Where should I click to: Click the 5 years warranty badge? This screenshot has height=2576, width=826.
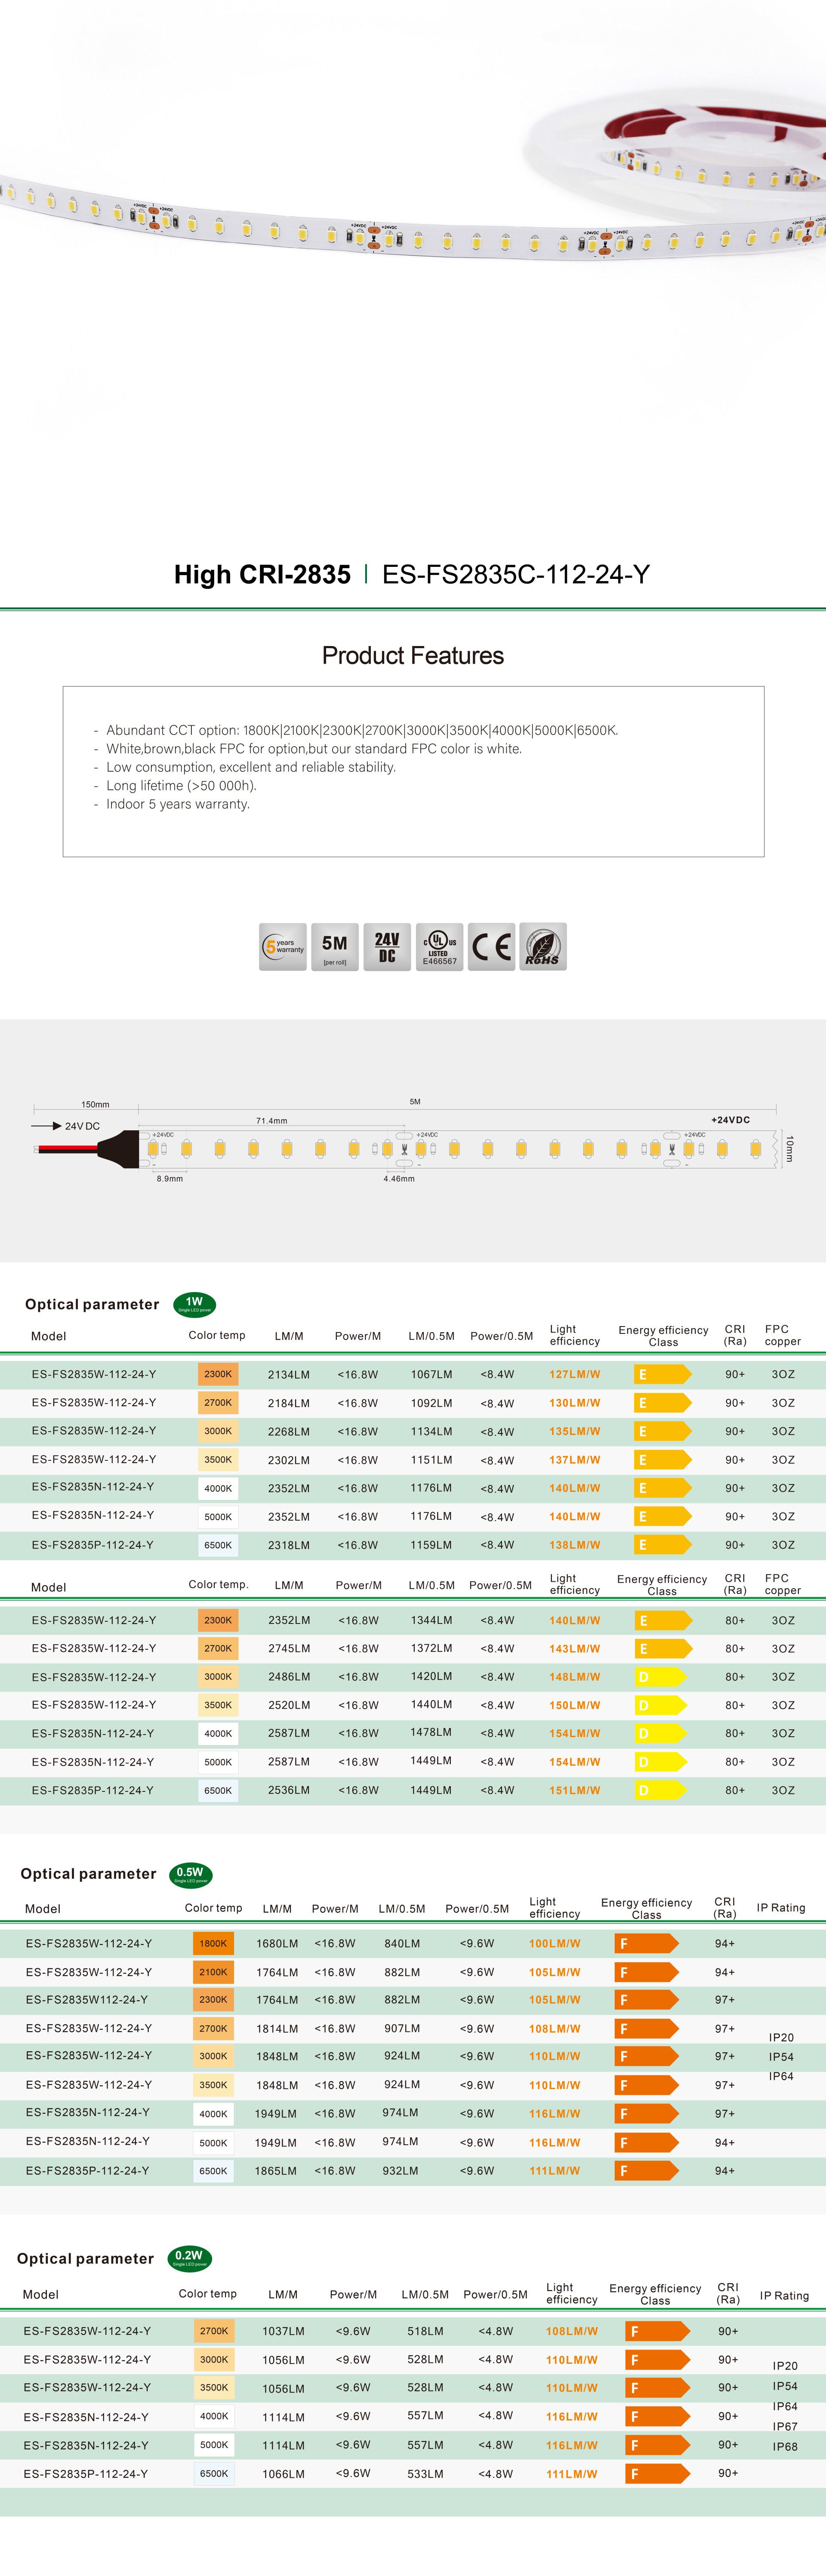click(x=283, y=946)
